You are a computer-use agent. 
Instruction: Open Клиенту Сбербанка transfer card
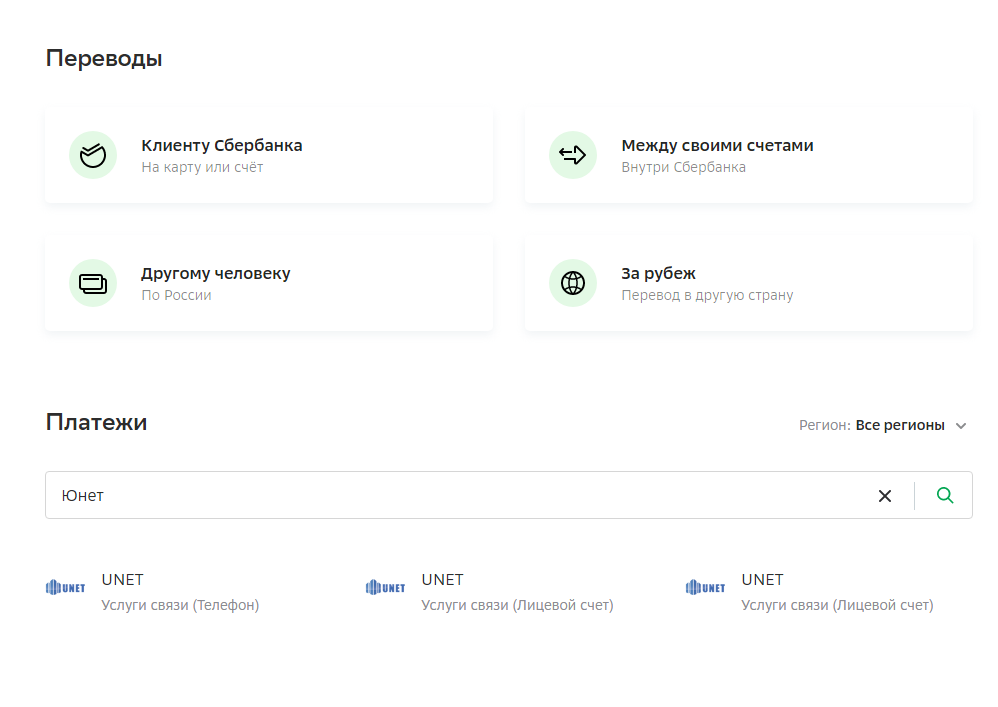pyautogui.click(x=269, y=155)
